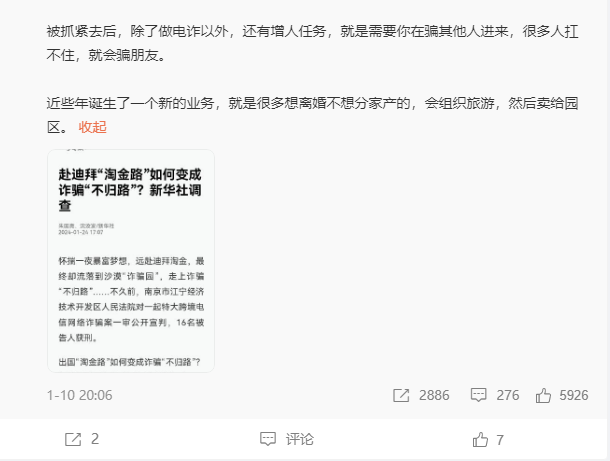Tap the thumbs-up icon beside 7
610x461 pixels.
(x=480, y=440)
